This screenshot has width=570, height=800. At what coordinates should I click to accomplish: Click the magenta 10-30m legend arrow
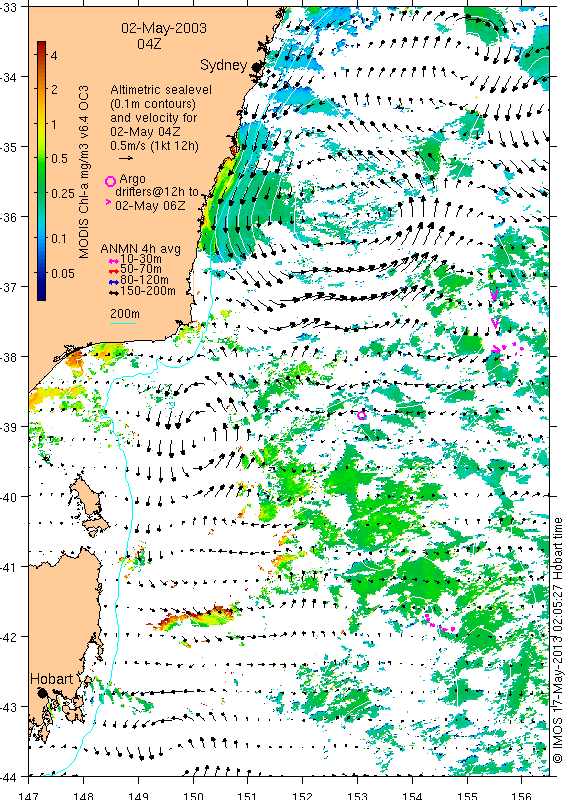point(114,261)
